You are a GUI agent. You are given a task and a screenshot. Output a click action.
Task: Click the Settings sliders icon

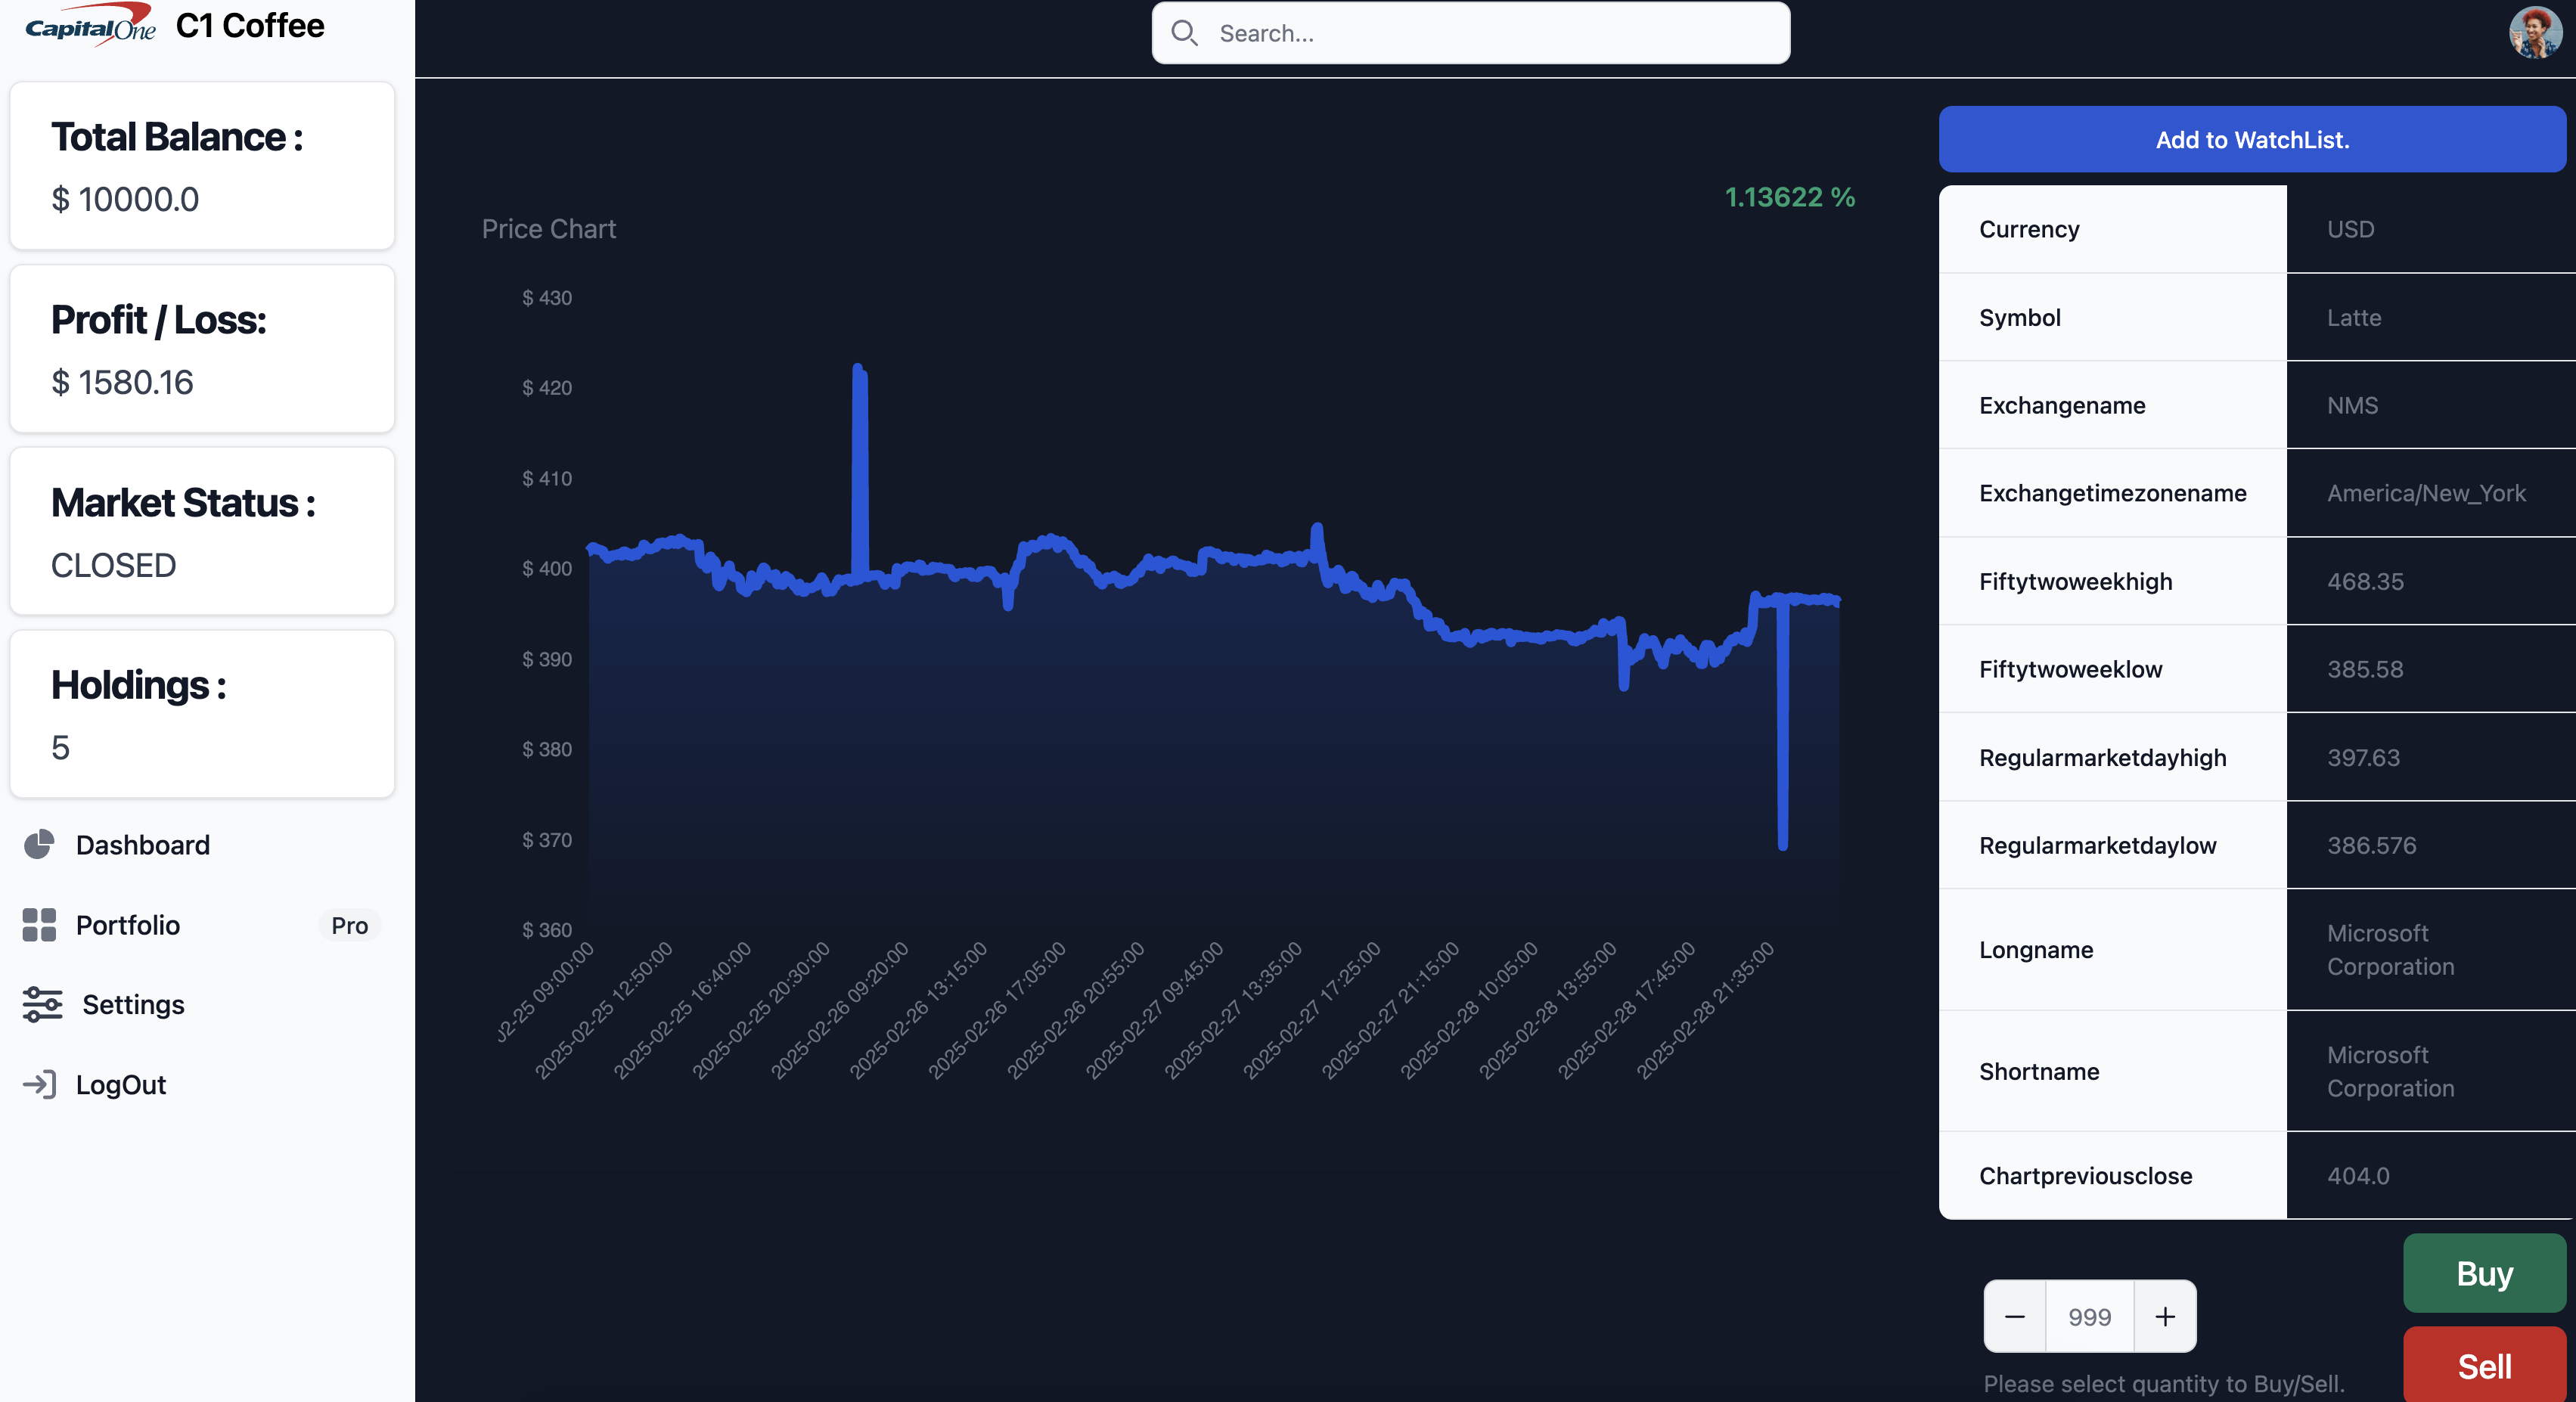coord(42,1004)
